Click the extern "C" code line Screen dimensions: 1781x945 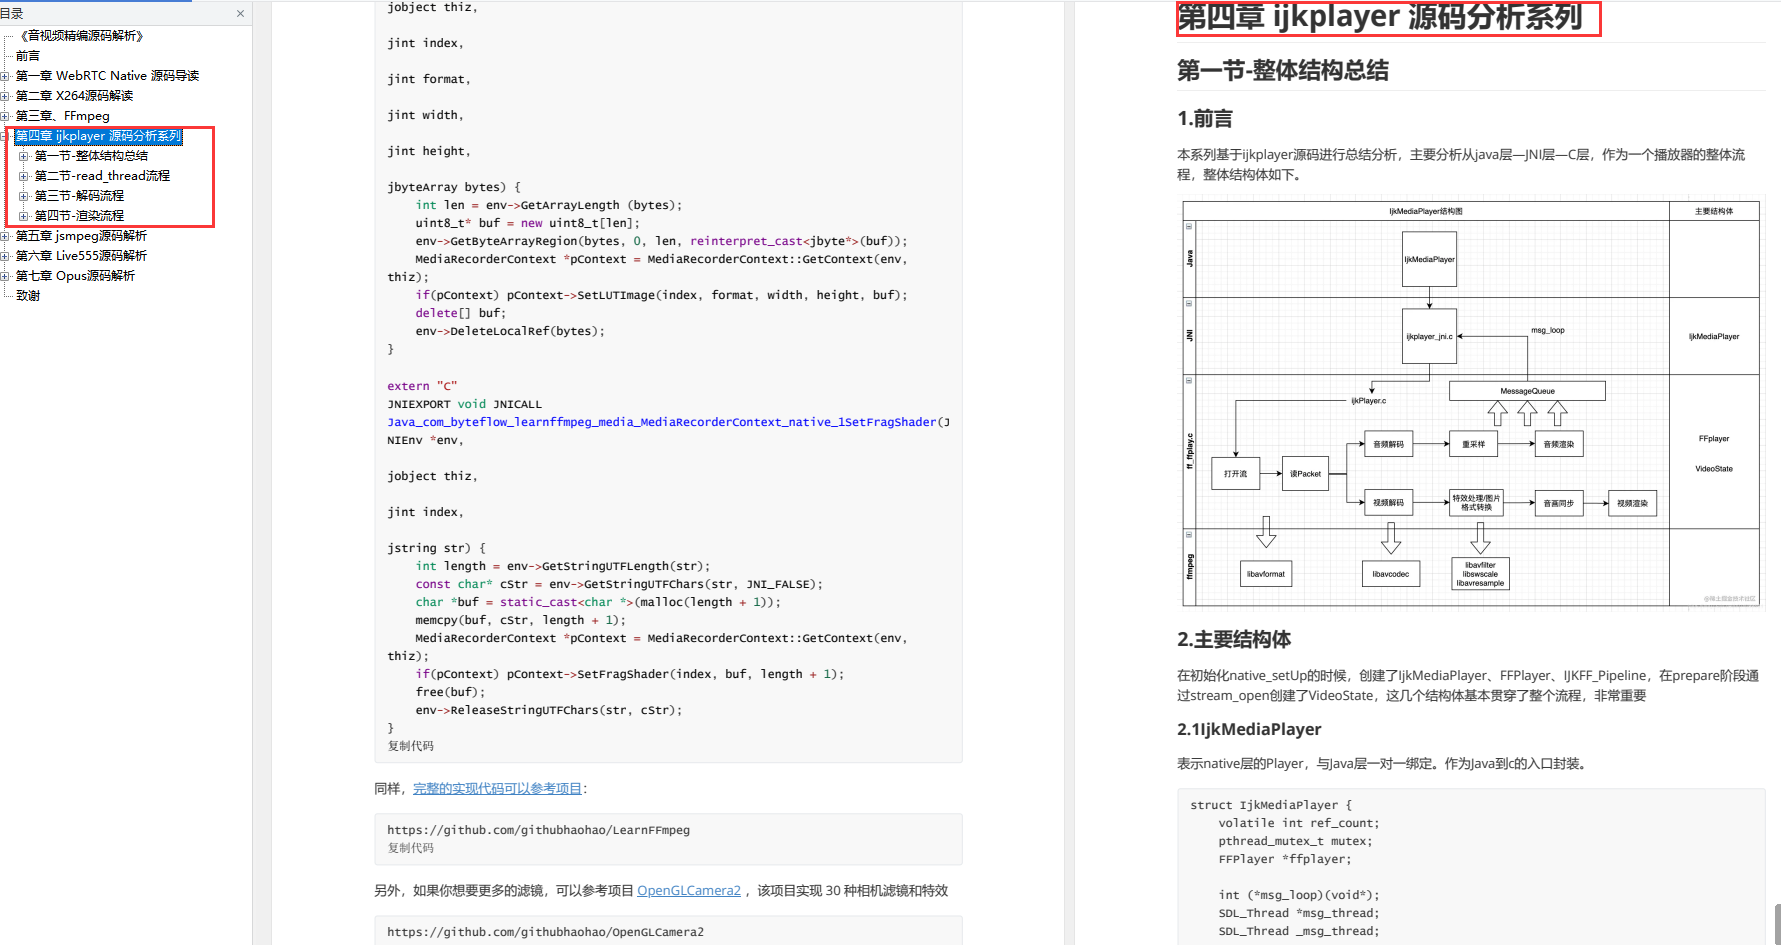click(422, 386)
